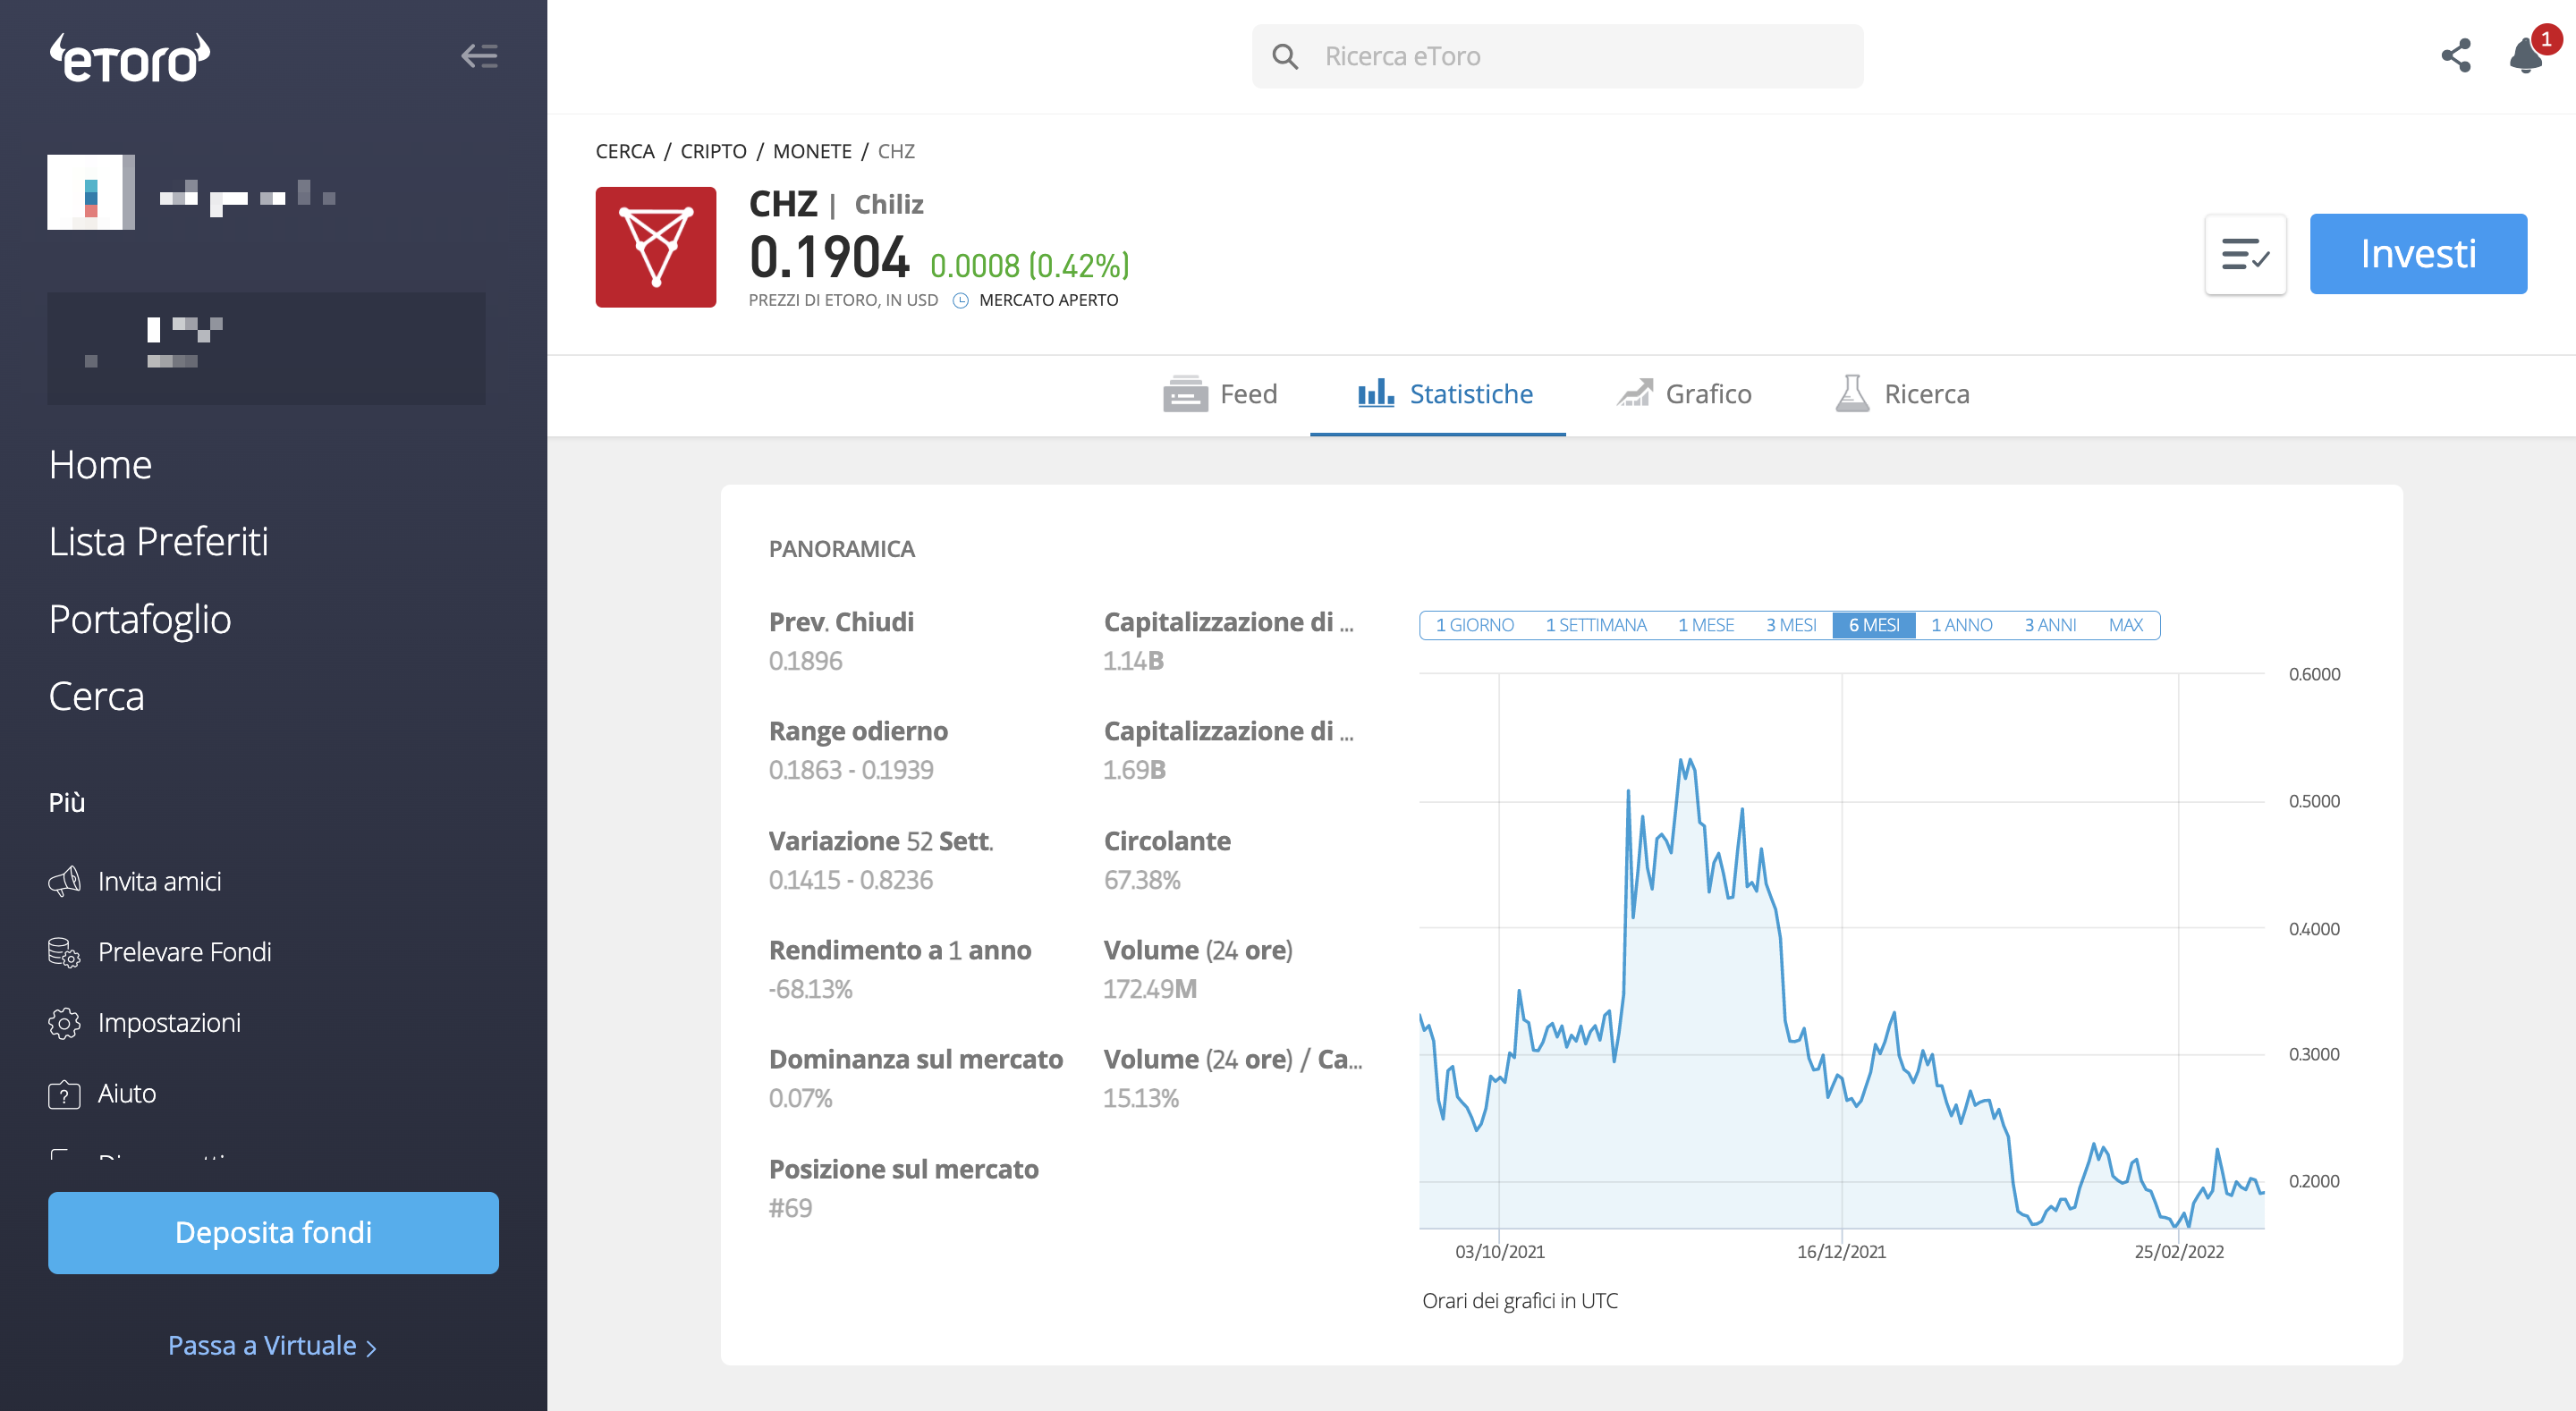Add CHZ to watchlist icon
The image size is (2576, 1411).
point(2245,254)
